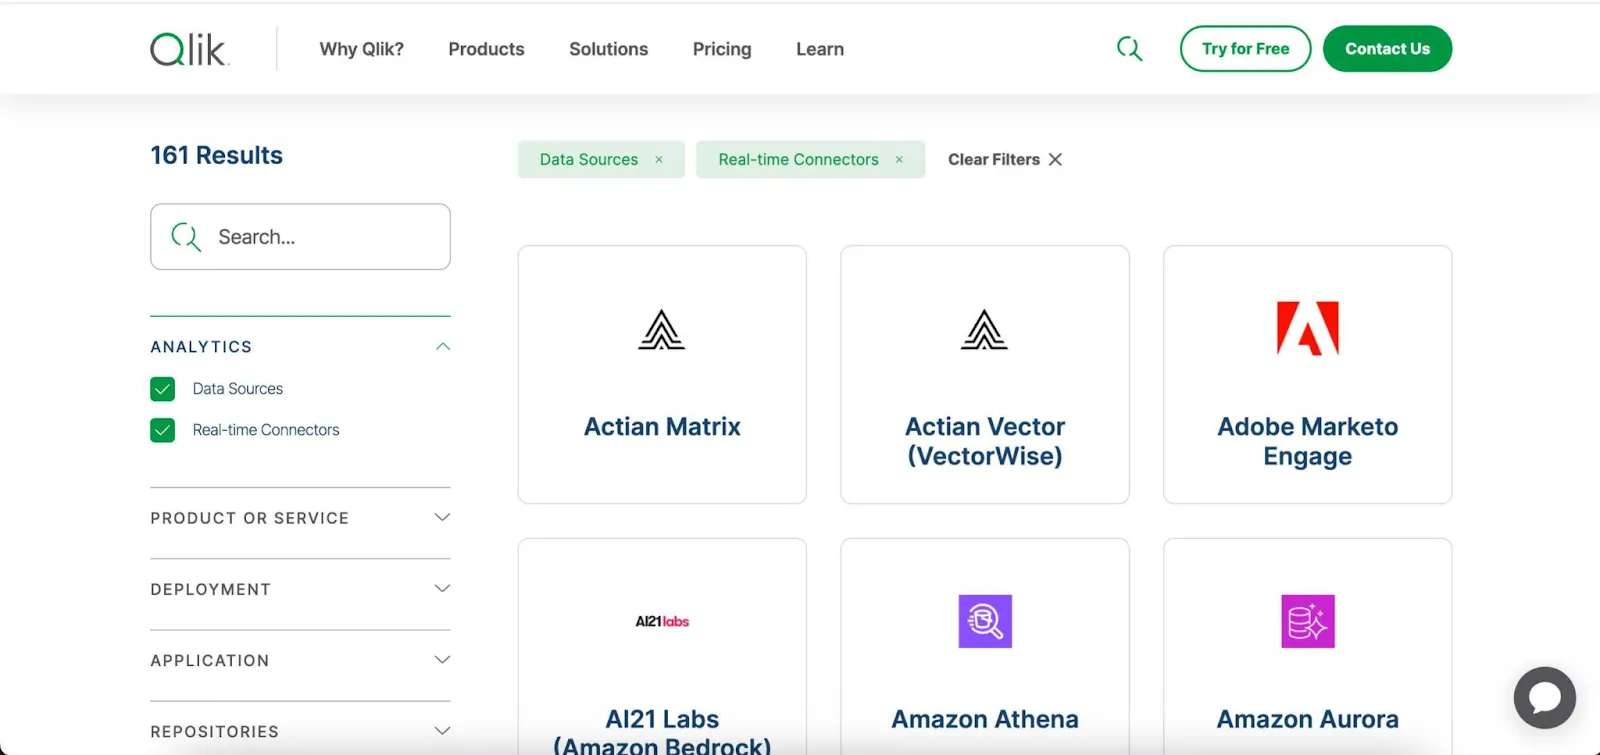
Task: Expand the Repositories filter section
Action: 443,731
